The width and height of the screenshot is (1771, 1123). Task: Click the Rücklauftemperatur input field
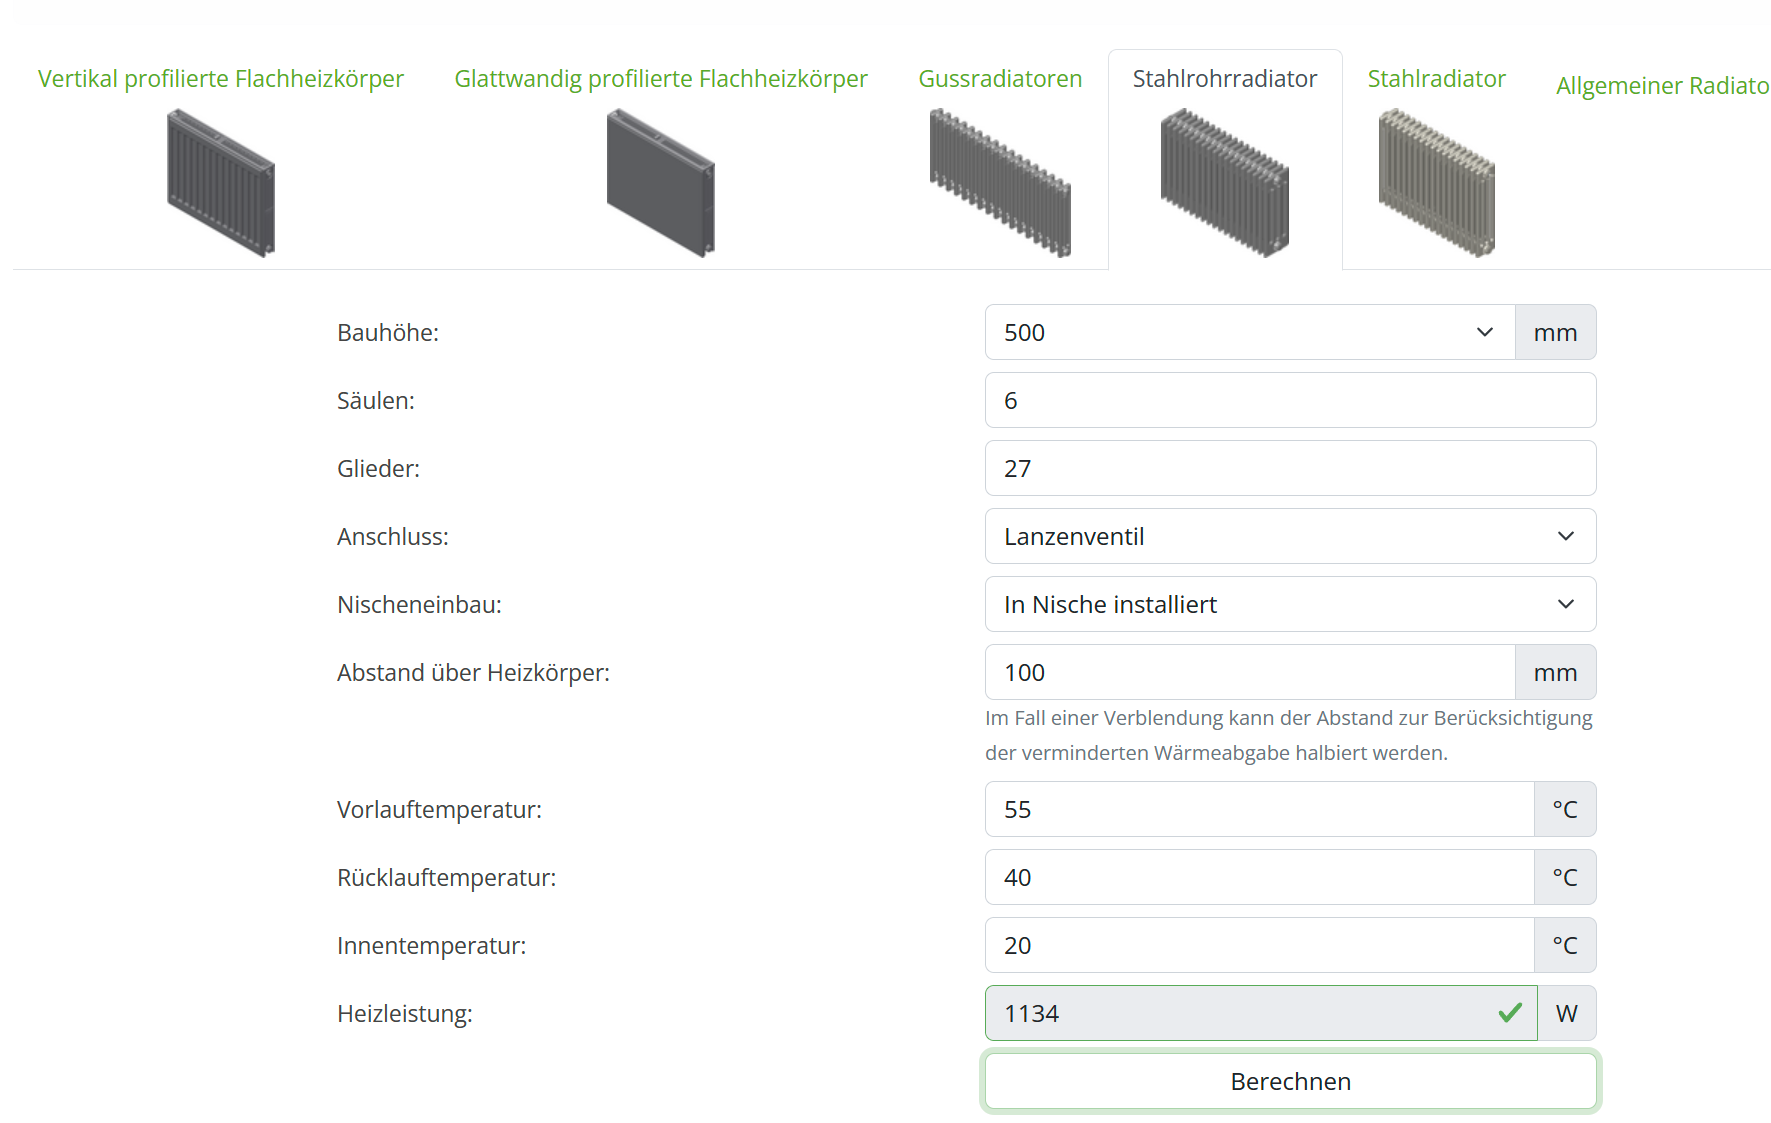(1259, 877)
